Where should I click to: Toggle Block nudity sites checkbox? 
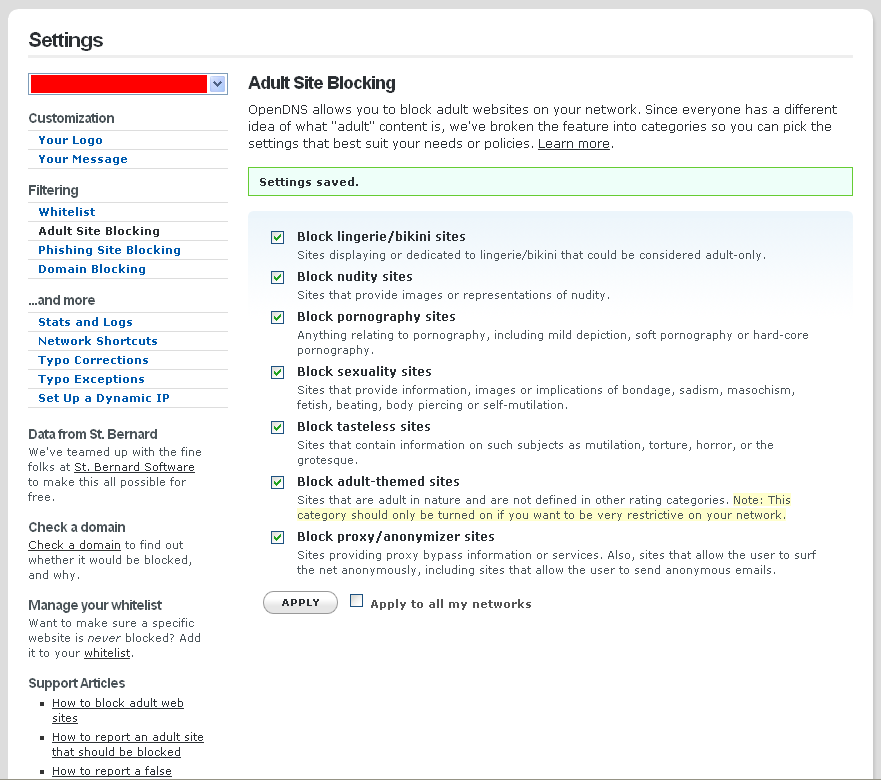coord(278,277)
